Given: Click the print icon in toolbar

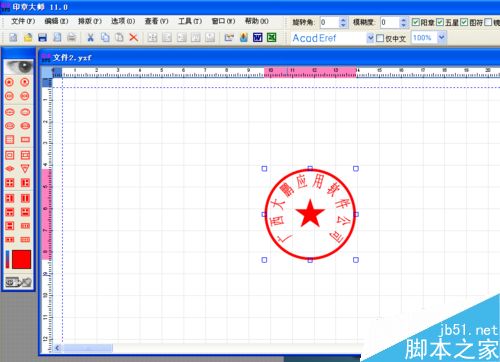Looking at the screenshot, I should [71, 38].
